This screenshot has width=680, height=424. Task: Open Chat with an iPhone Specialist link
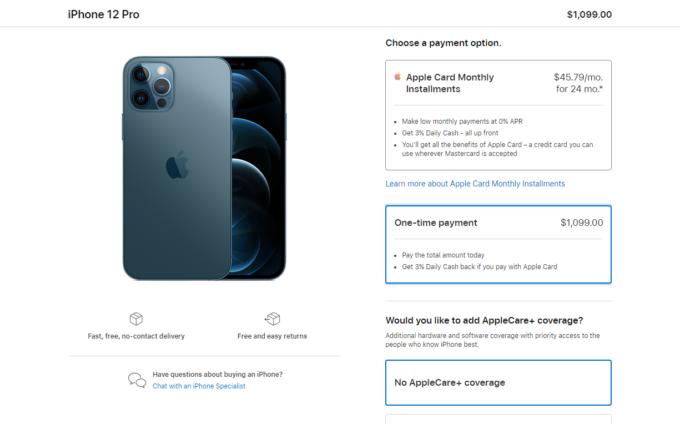[199, 386]
